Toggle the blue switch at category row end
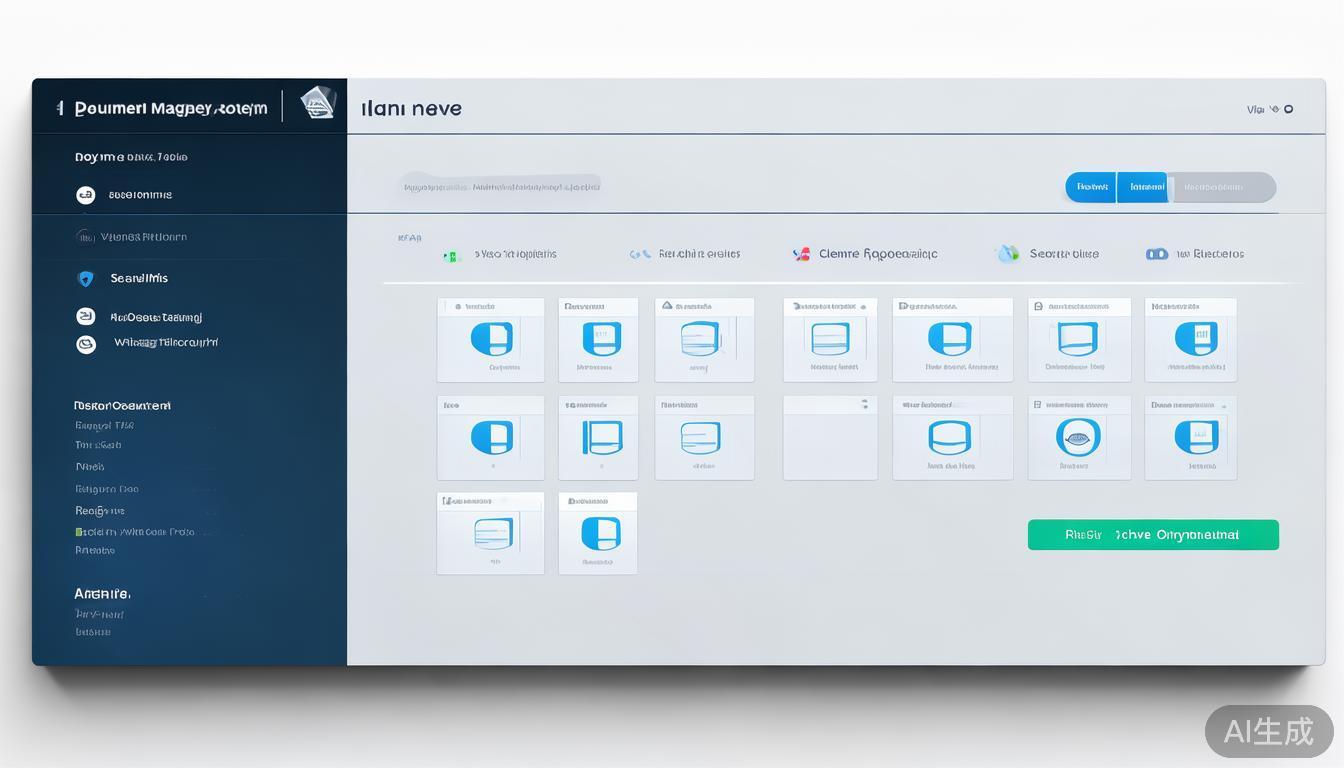This screenshot has width=1344, height=768. (x=1157, y=254)
